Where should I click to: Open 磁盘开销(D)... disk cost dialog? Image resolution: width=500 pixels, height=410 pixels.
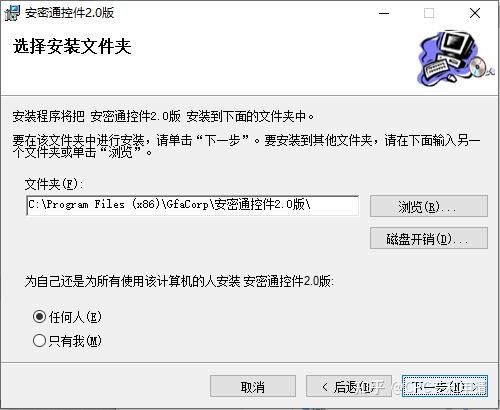pos(429,238)
